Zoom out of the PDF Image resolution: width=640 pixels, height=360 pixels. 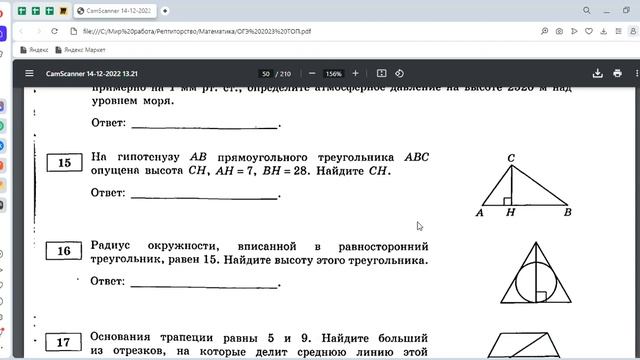point(312,73)
